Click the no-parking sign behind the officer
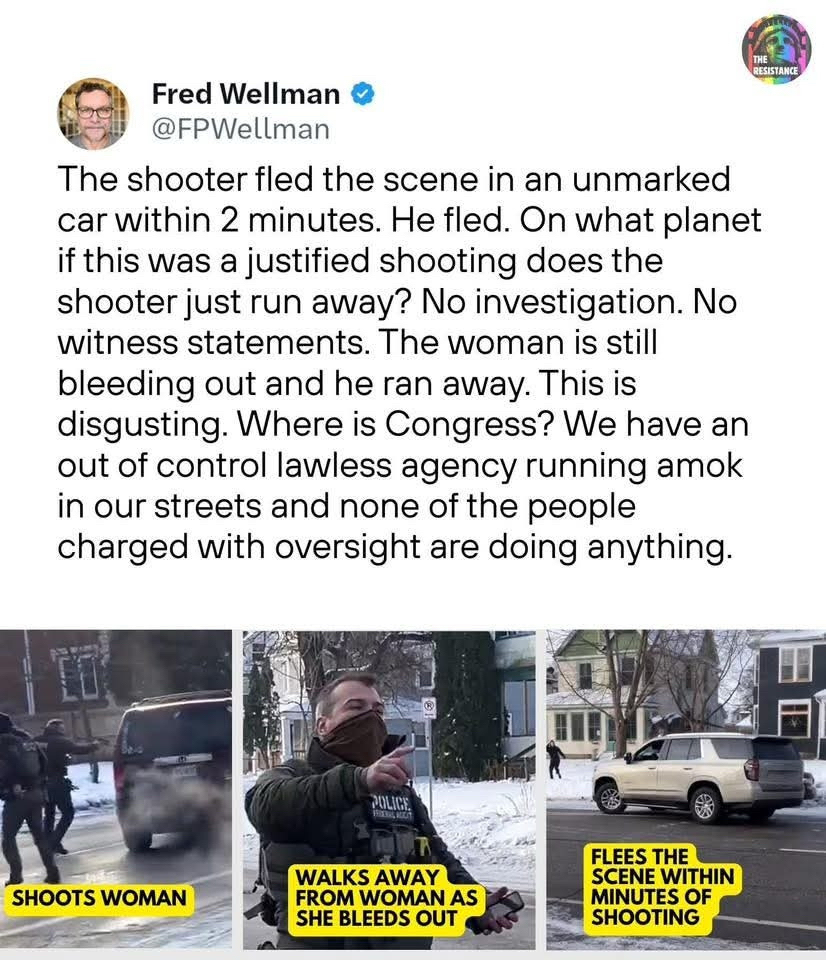Image resolution: width=826 pixels, height=960 pixels. (x=429, y=707)
